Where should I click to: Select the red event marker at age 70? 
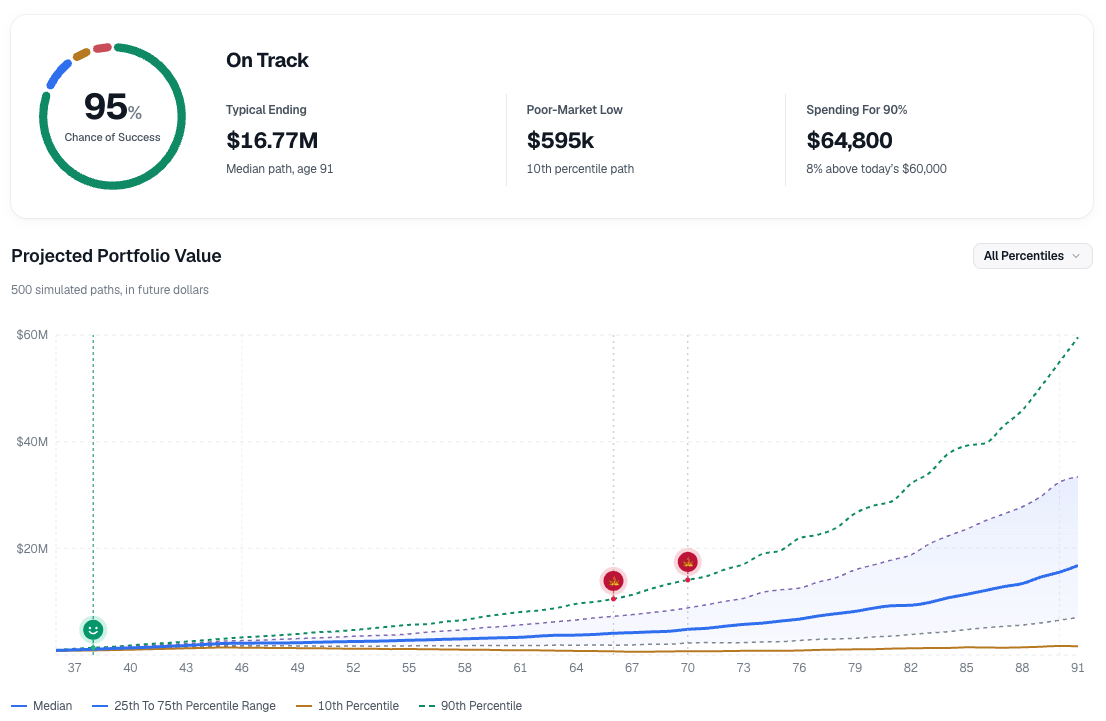coord(688,562)
